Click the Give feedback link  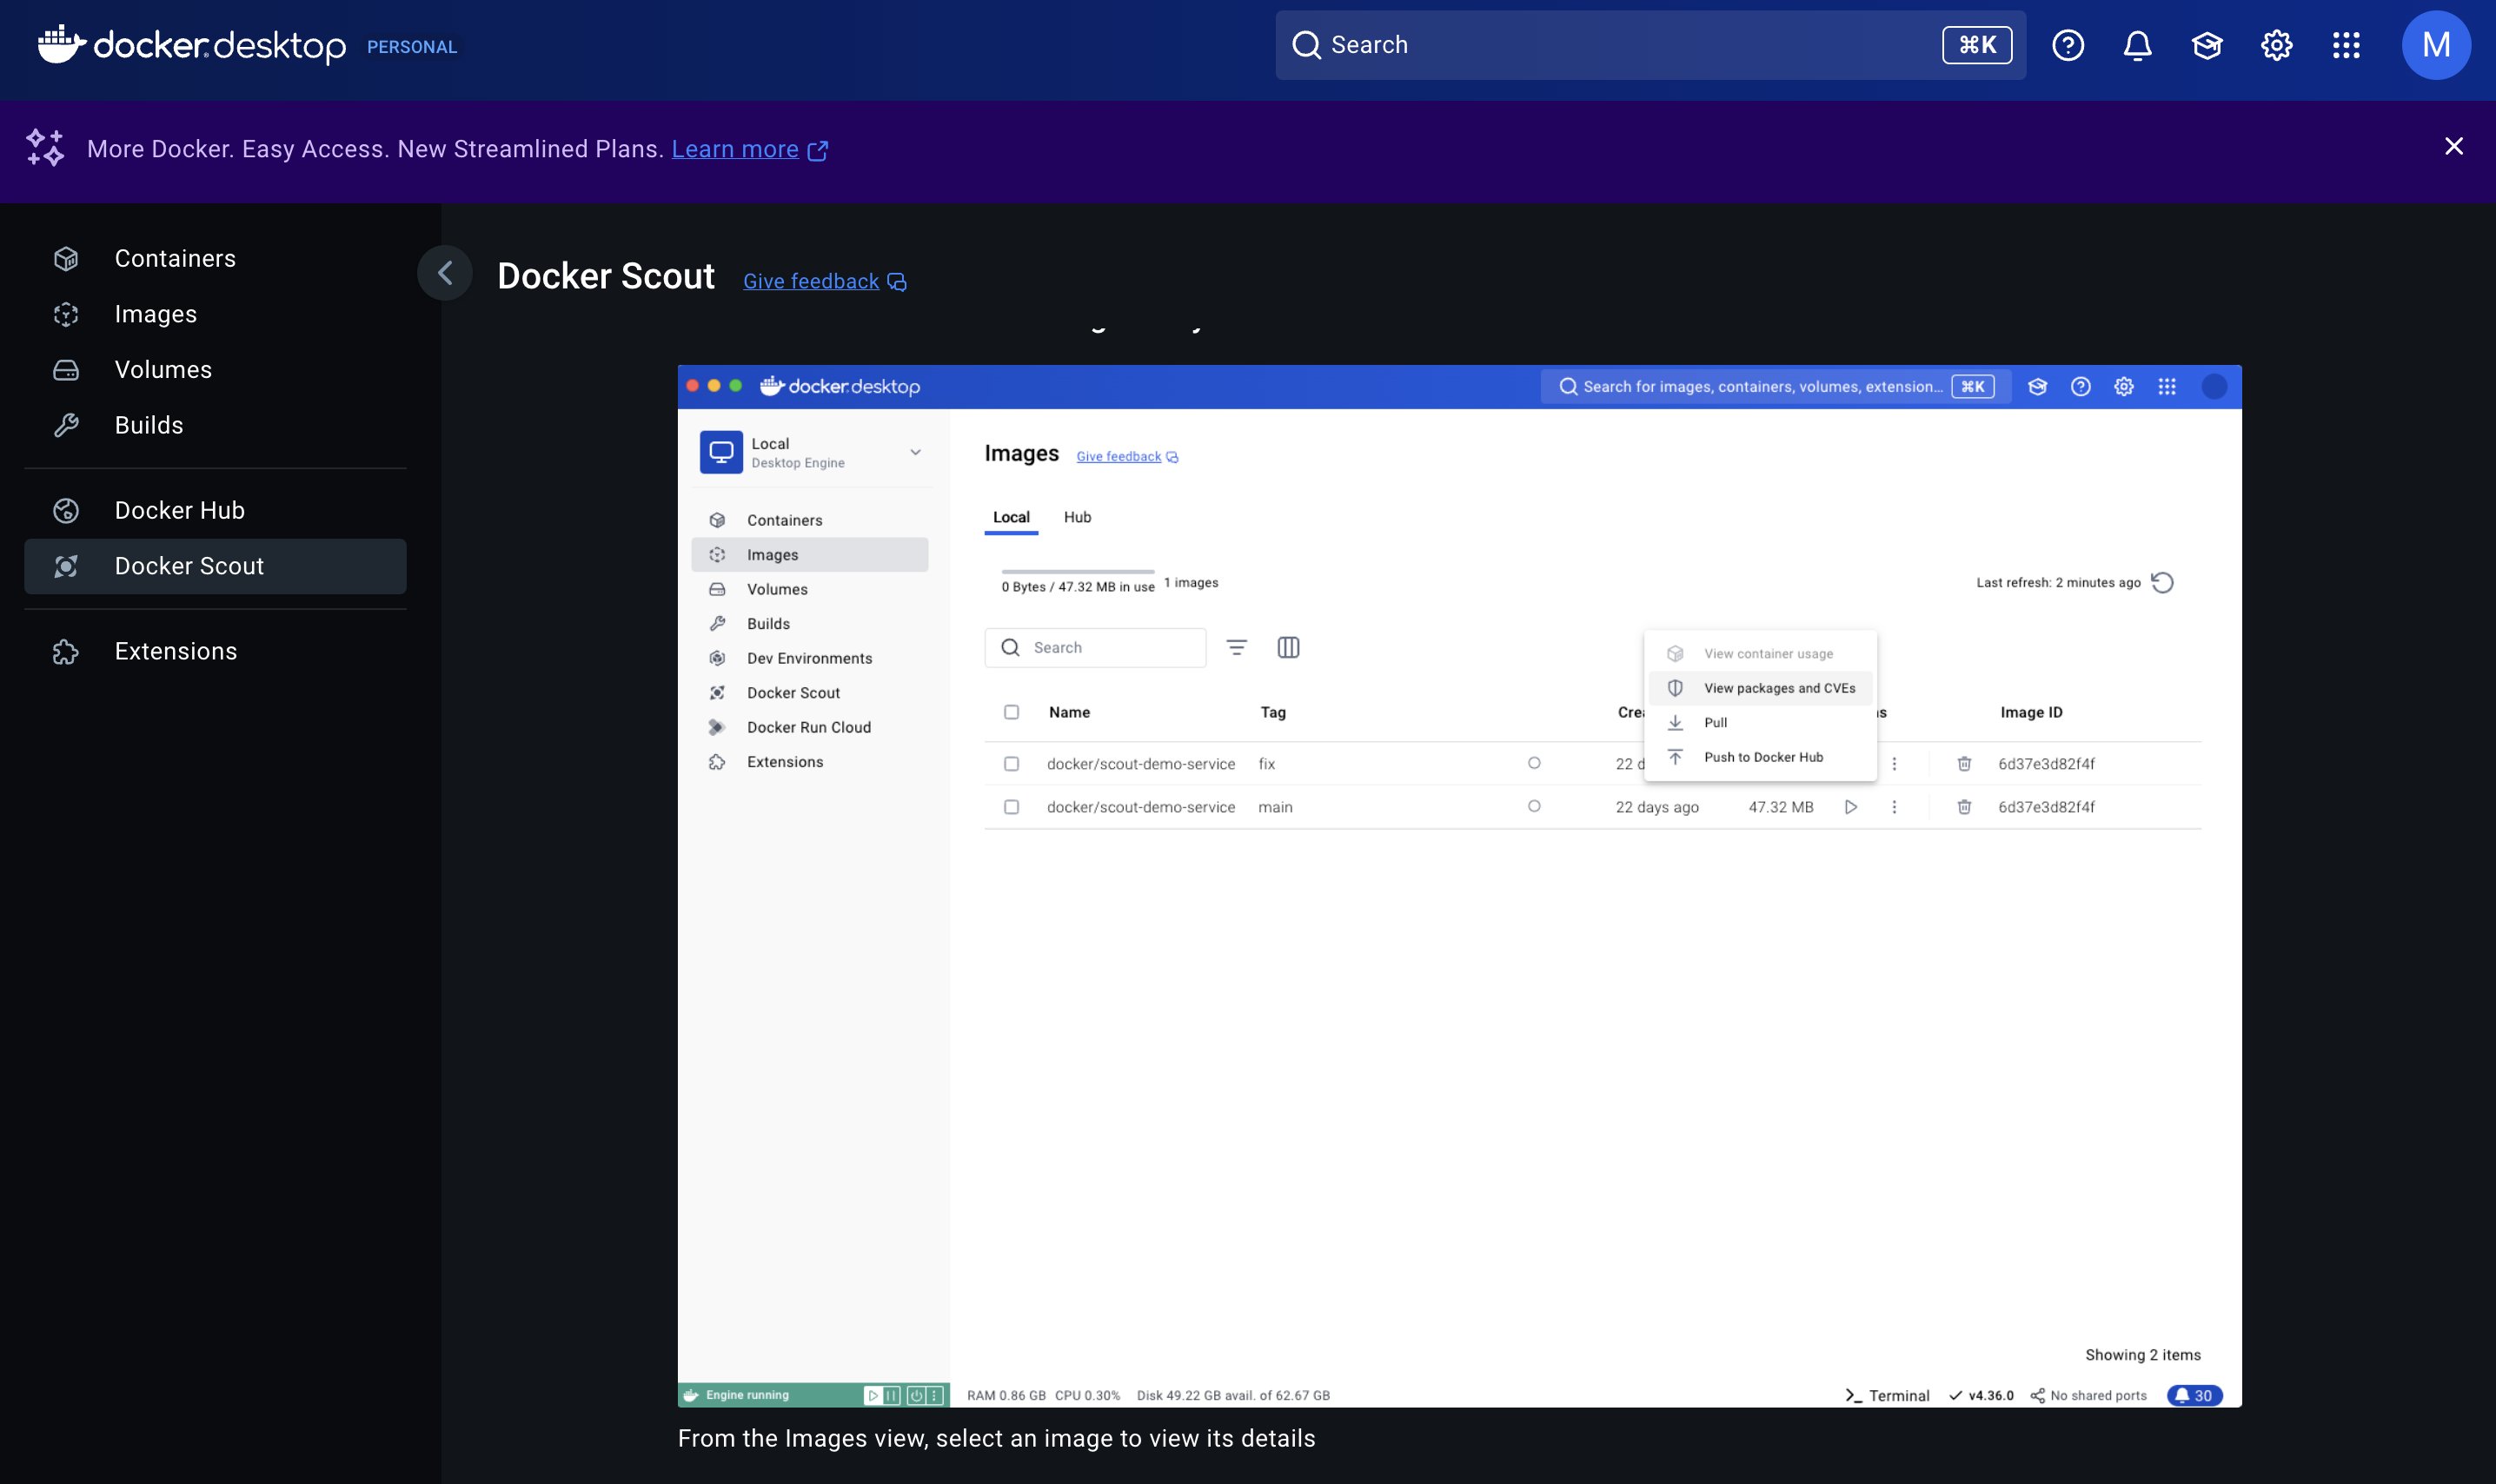[x=811, y=282]
